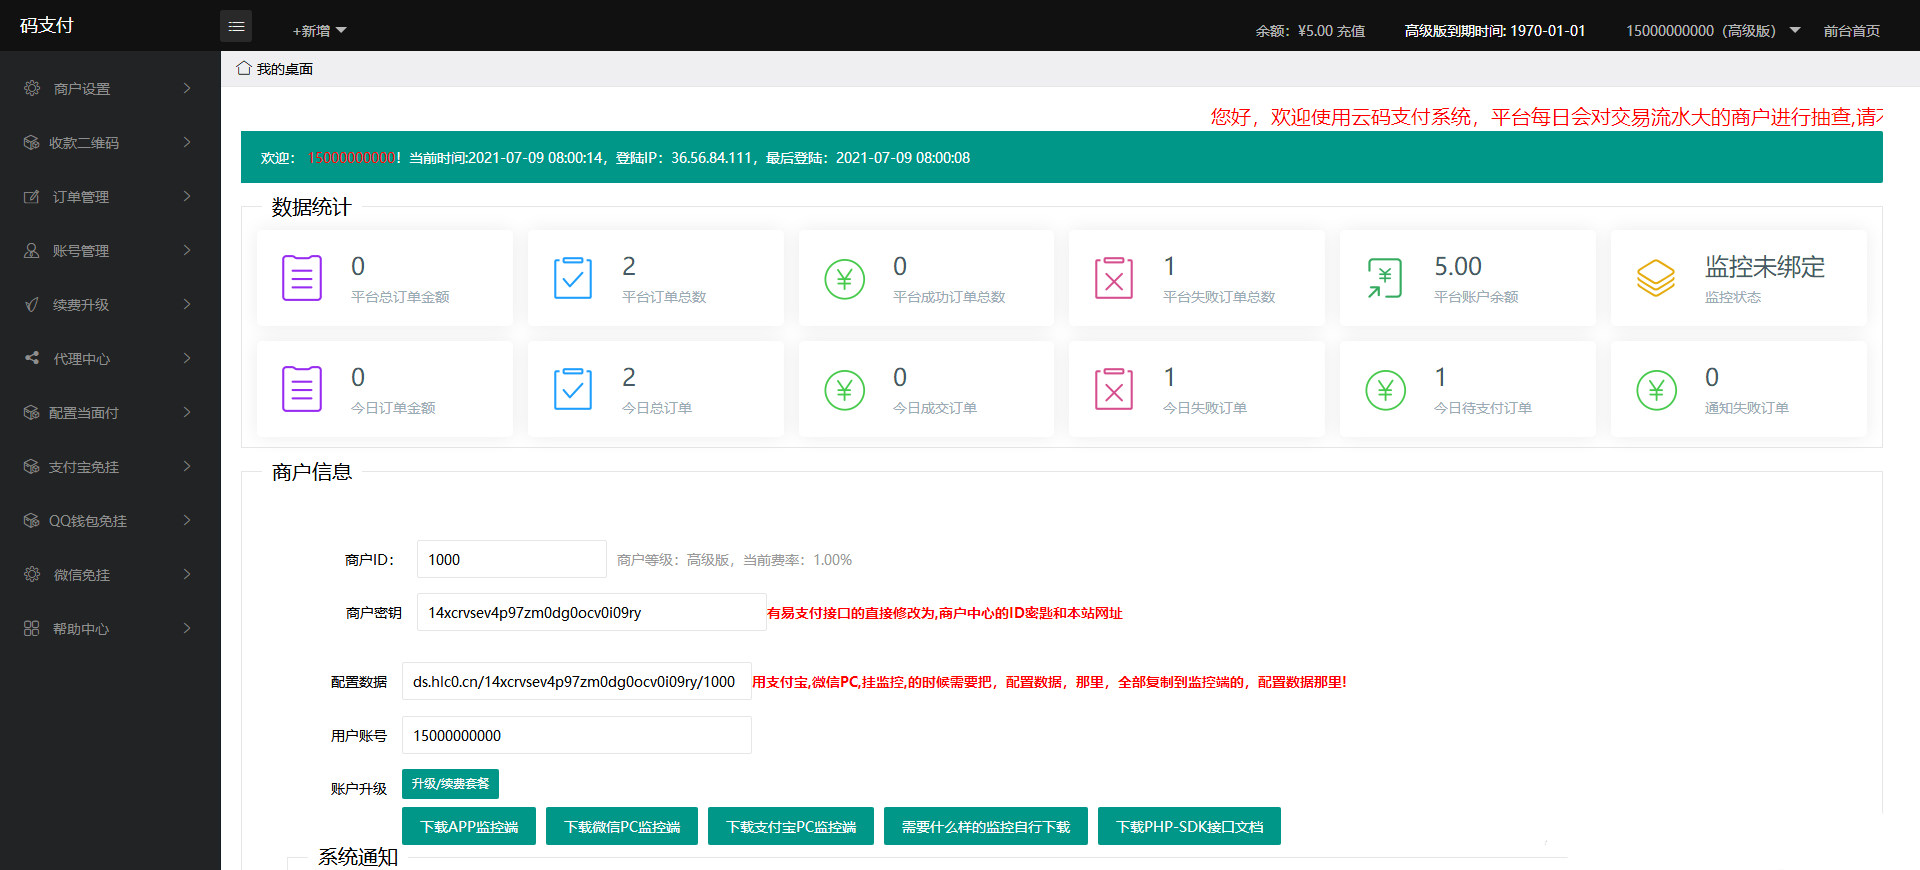
Task: Toggle the sidebar collapse hamburger icon
Action: pyautogui.click(x=236, y=26)
